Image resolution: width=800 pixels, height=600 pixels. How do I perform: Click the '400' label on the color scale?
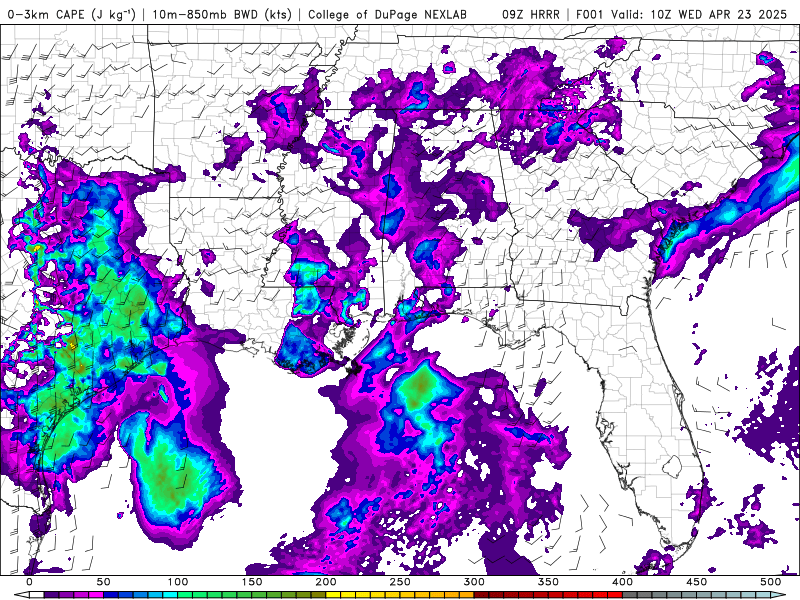click(x=622, y=582)
